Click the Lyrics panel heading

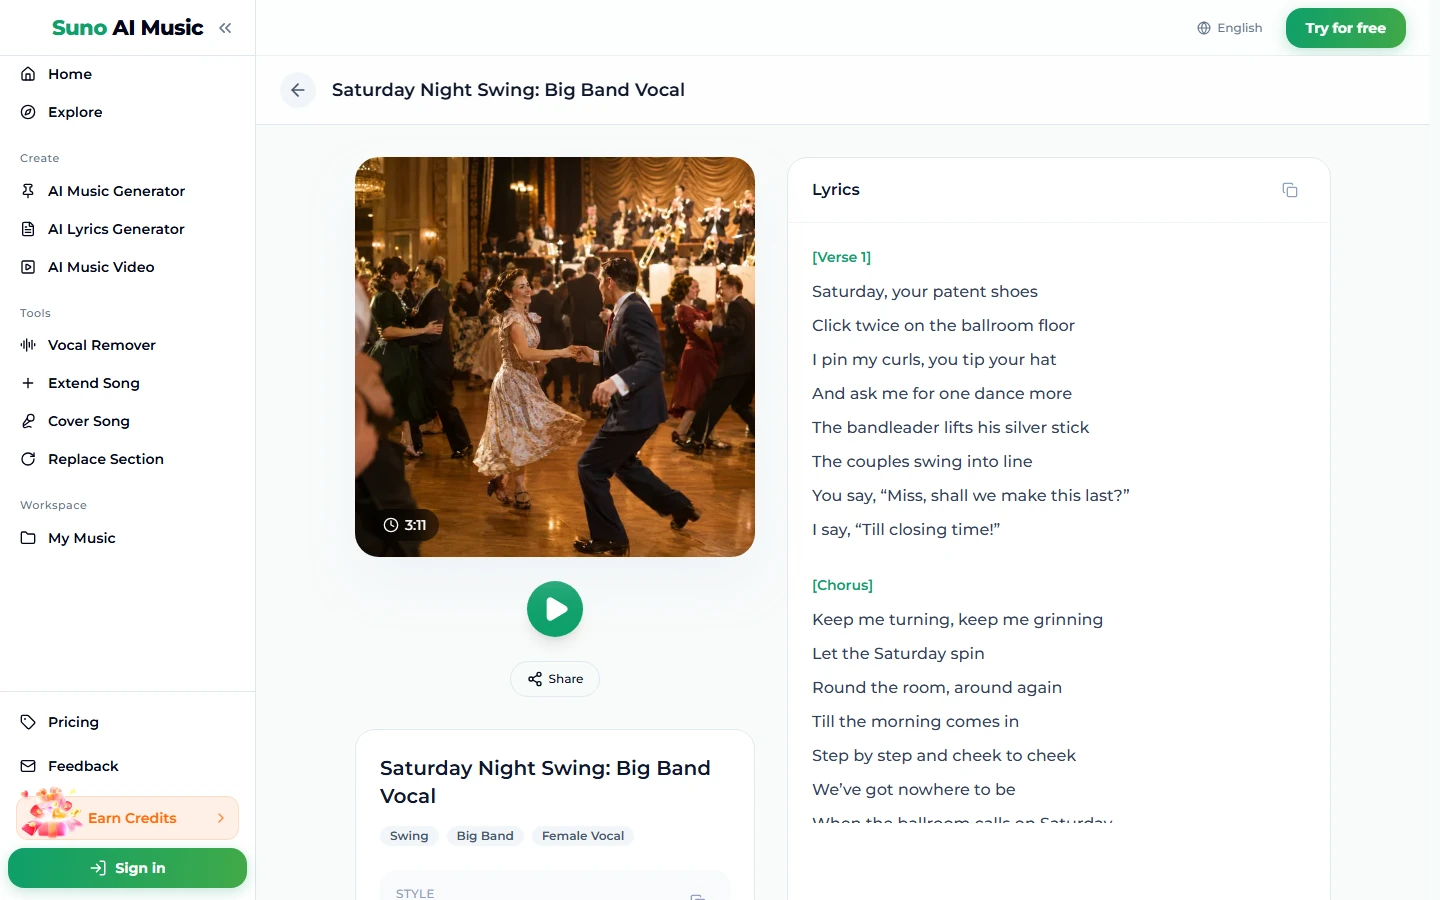click(836, 190)
